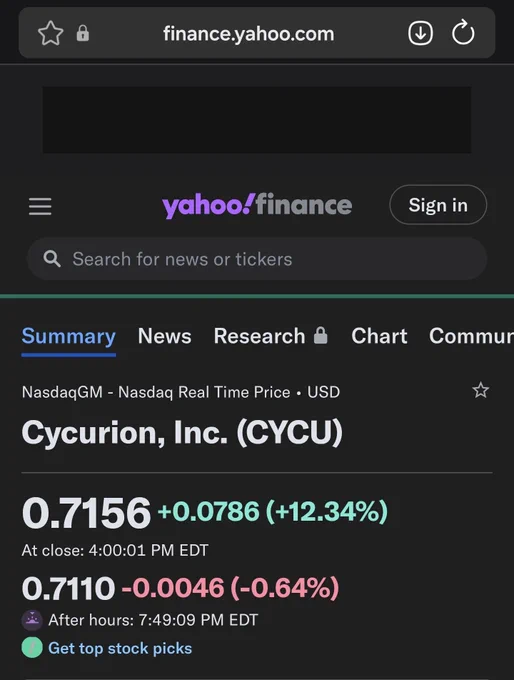Viewport: 514px width, 680px height.
Task: Click the Research tab lock icon
Action: (x=321, y=336)
